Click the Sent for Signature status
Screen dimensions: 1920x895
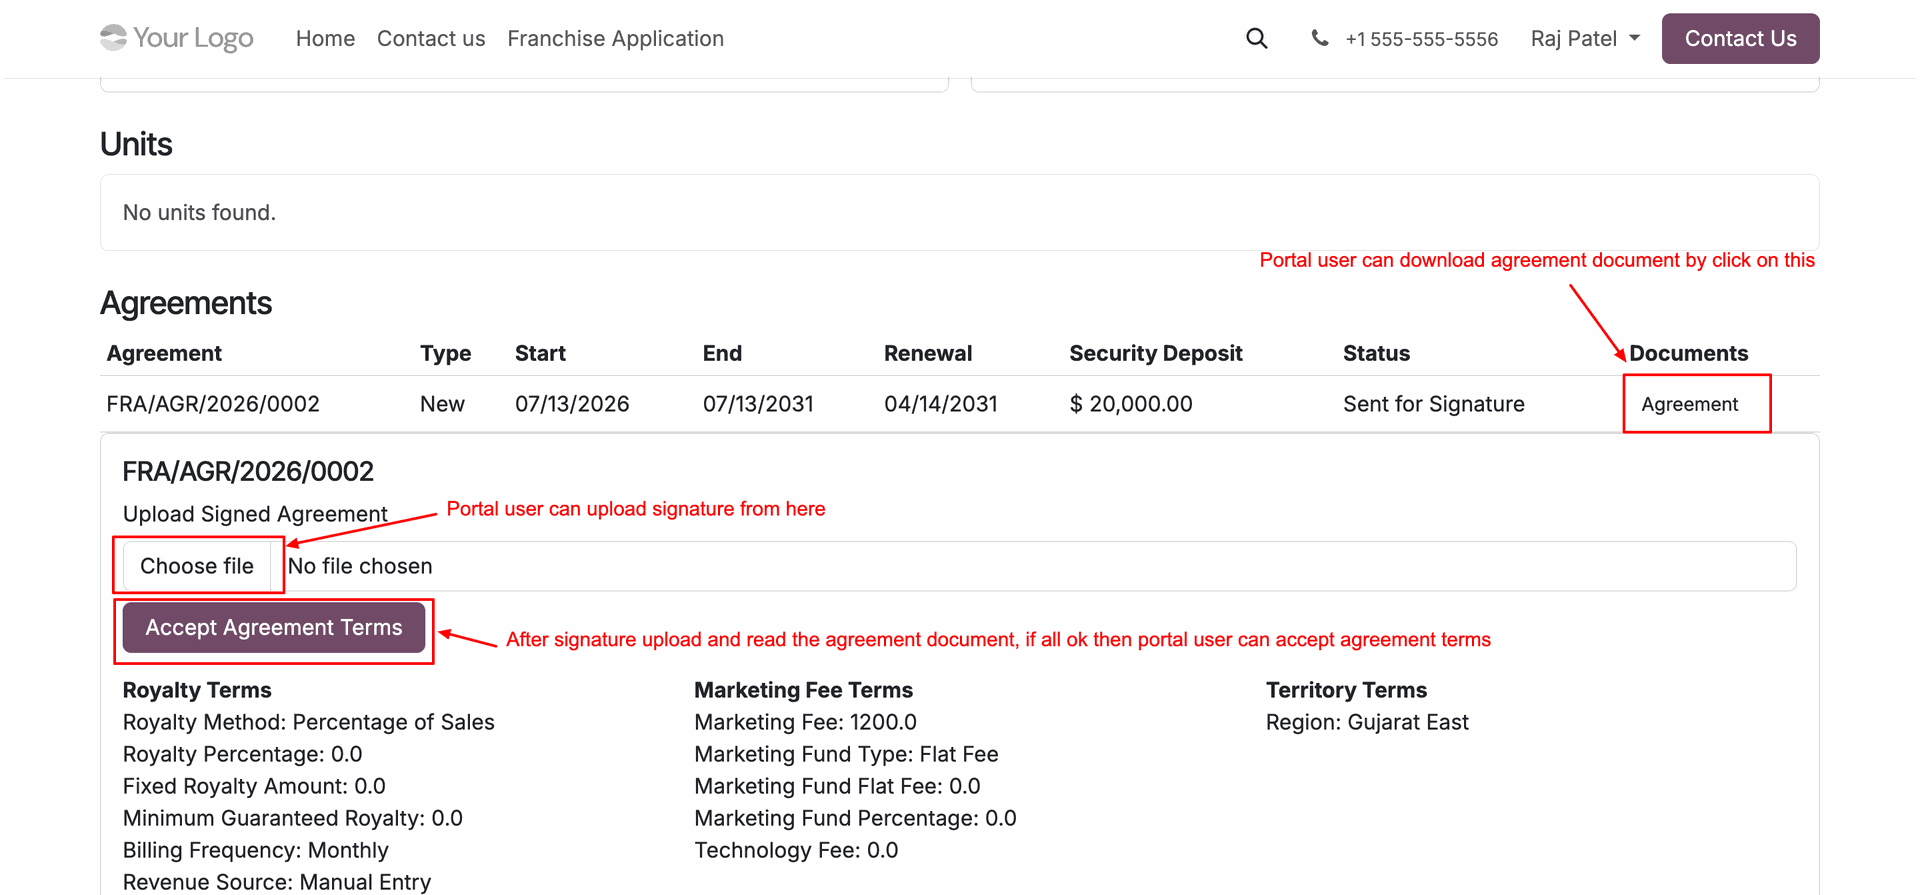(x=1433, y=404)
